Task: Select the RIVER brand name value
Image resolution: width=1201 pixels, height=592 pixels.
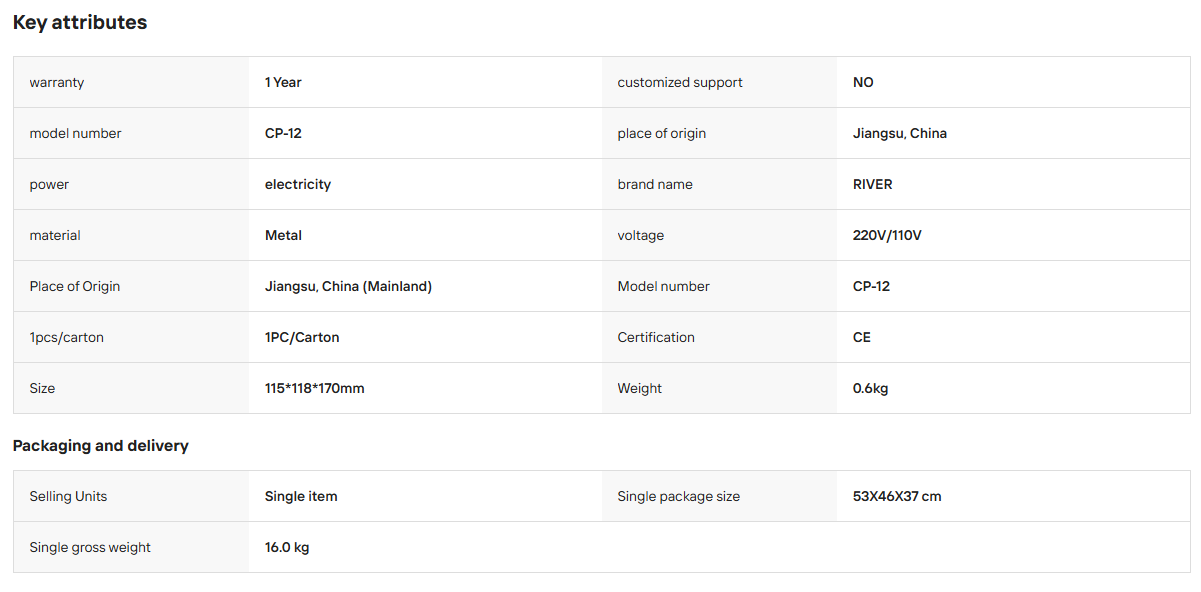Action: point(873,184)
